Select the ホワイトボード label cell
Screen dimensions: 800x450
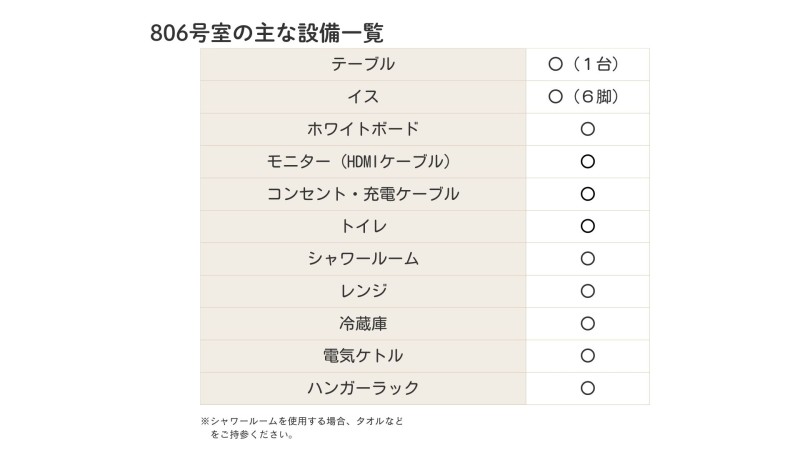[x=363, y=129]
